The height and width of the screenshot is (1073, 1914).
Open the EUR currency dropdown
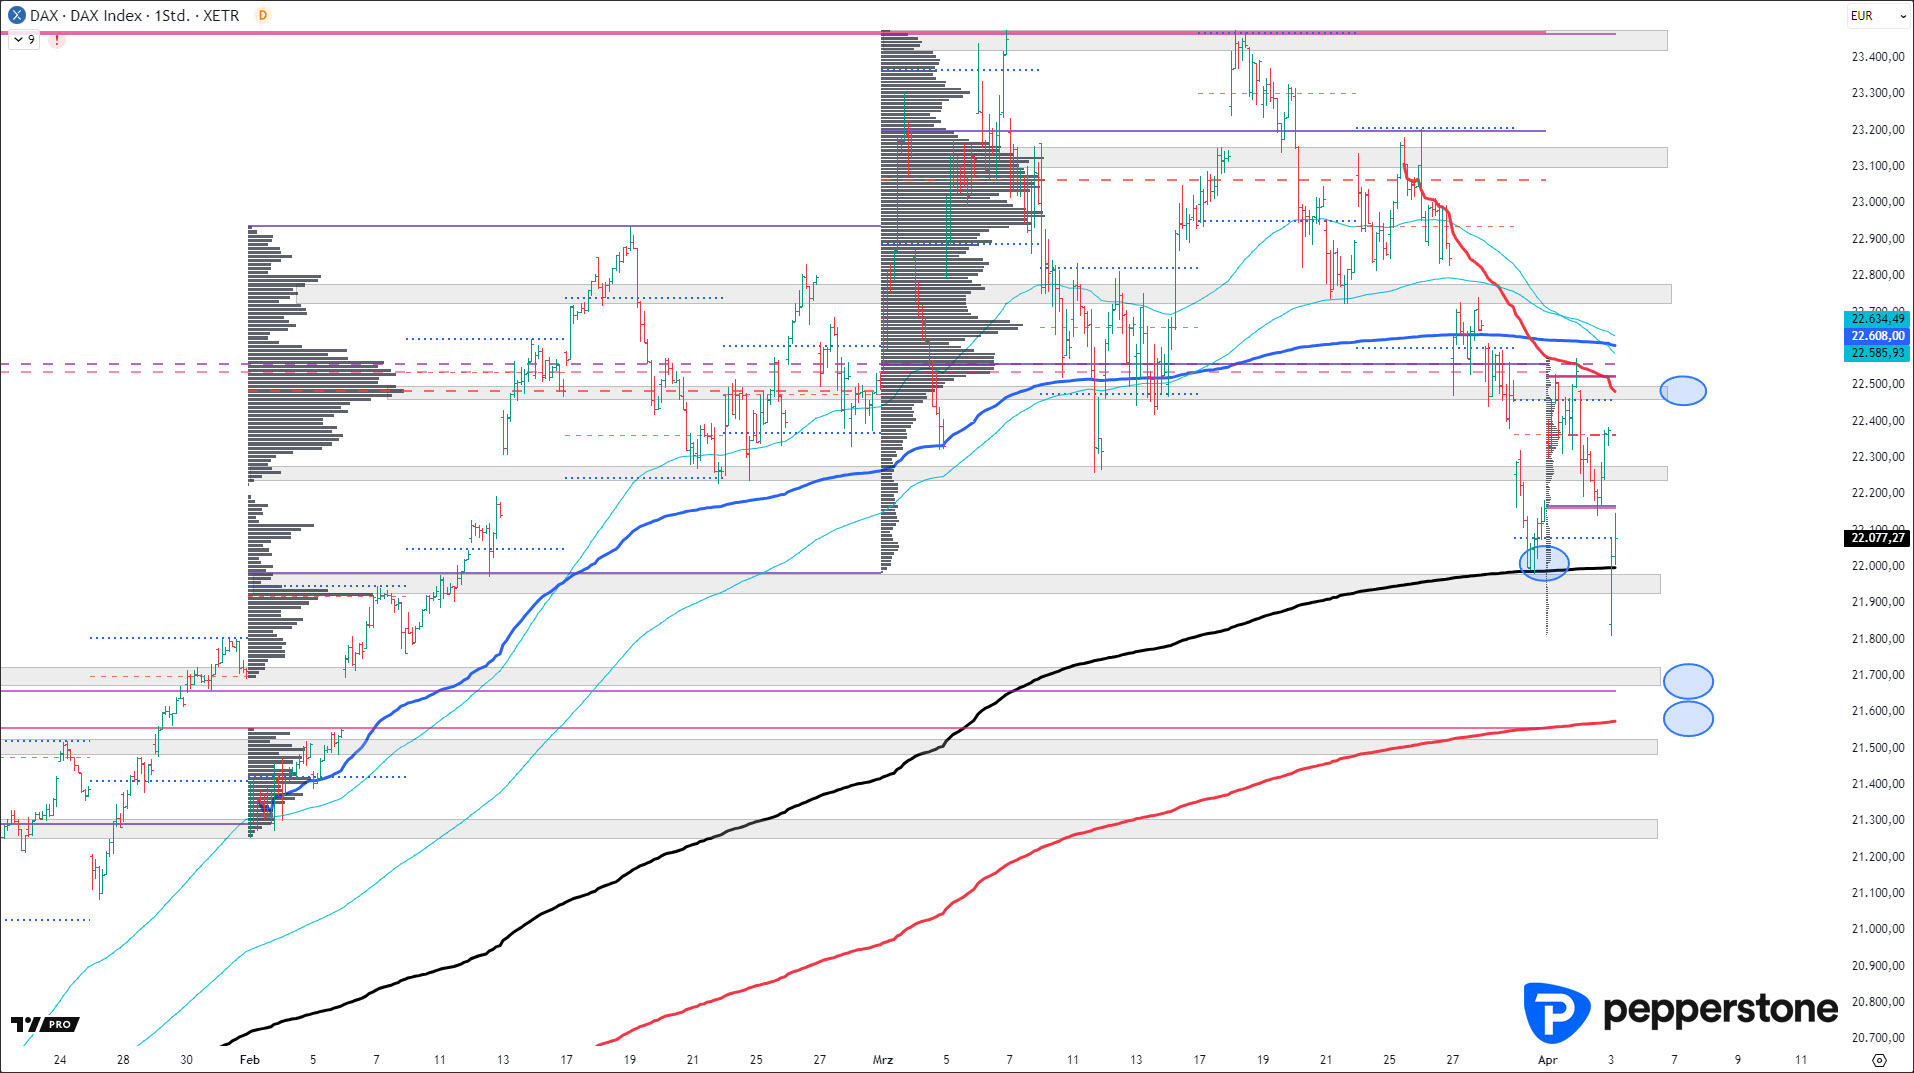point(1877,15)
